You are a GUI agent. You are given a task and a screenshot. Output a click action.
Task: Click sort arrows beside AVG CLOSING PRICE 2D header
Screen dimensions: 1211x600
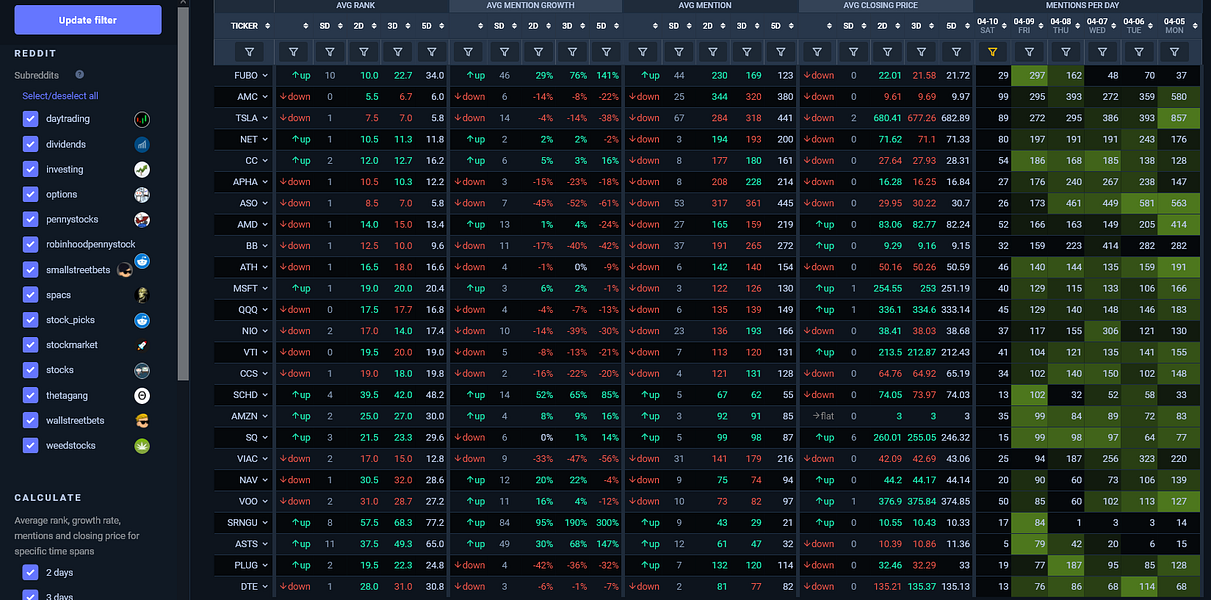point(898,25)
